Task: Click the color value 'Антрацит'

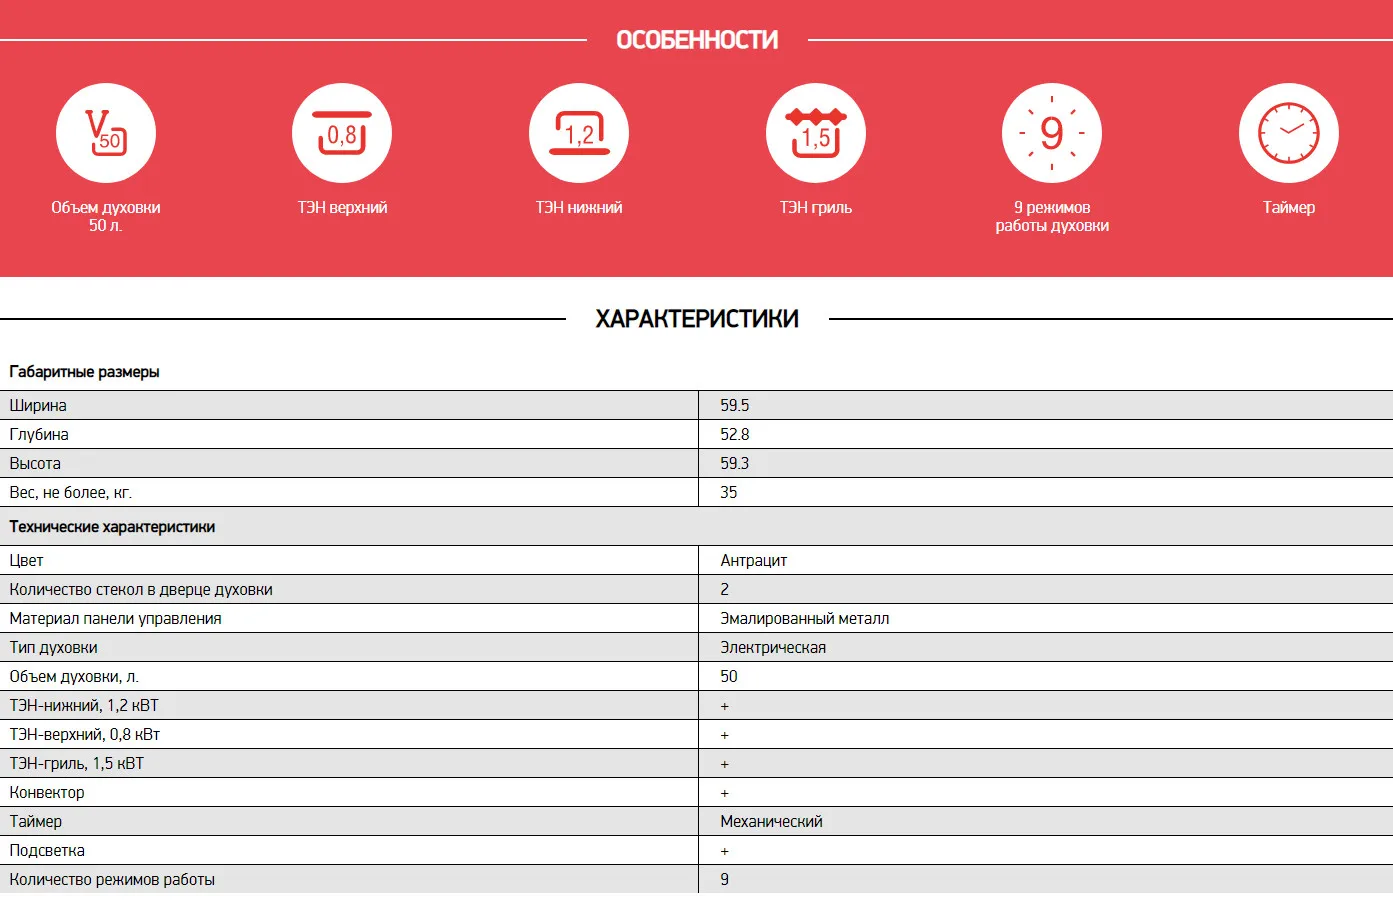Action: pos(754,560)
